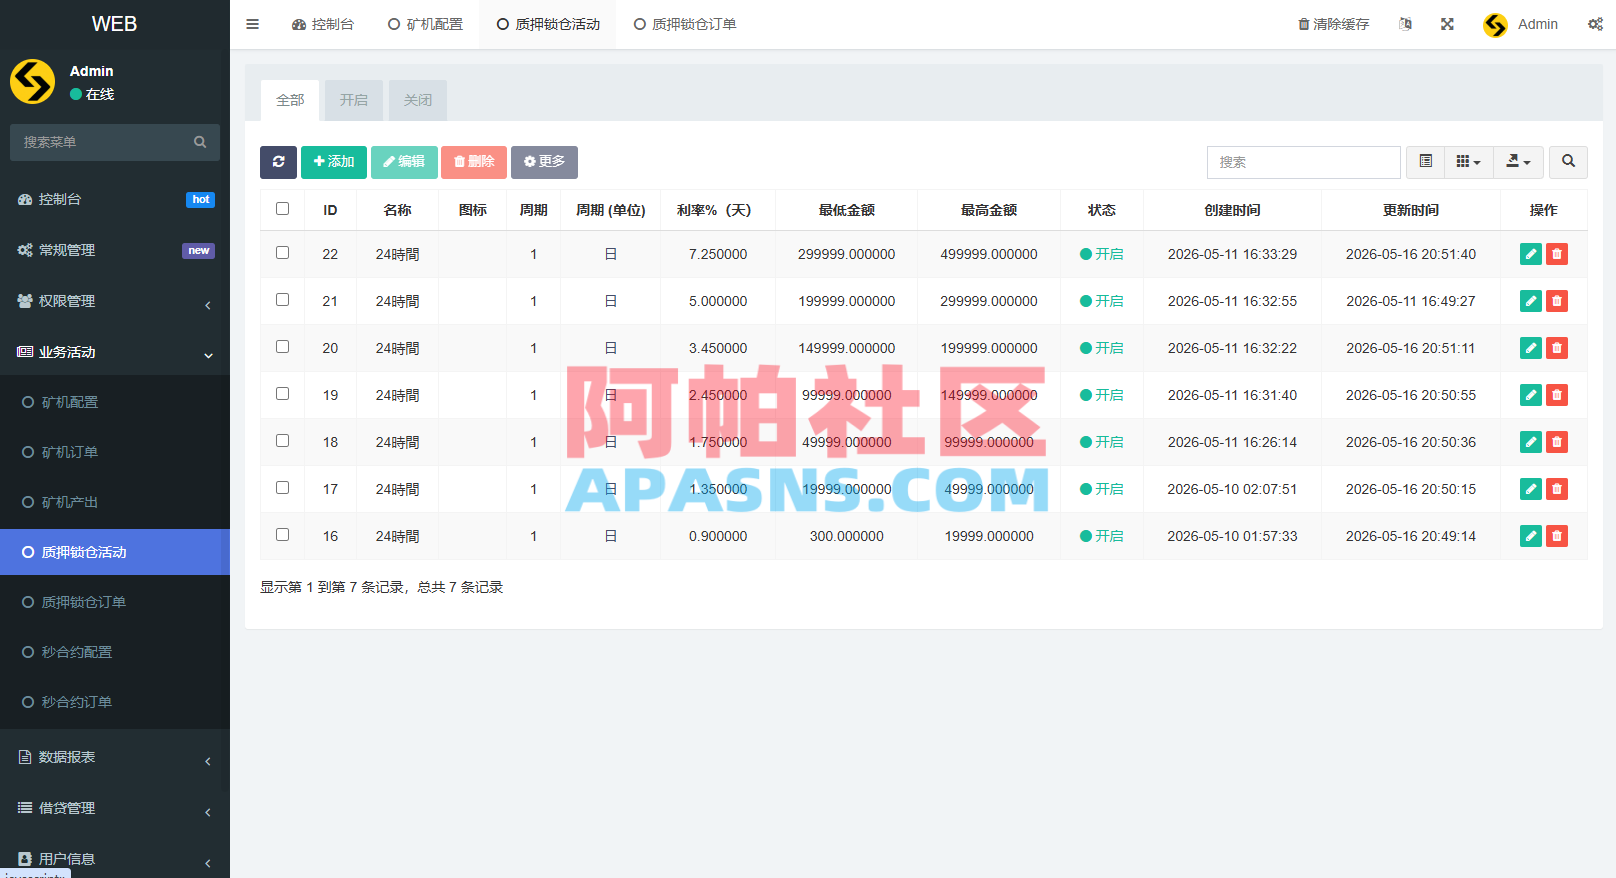
Task: Click the fullscreen expand icon in header
Action: click(1447, 24)
